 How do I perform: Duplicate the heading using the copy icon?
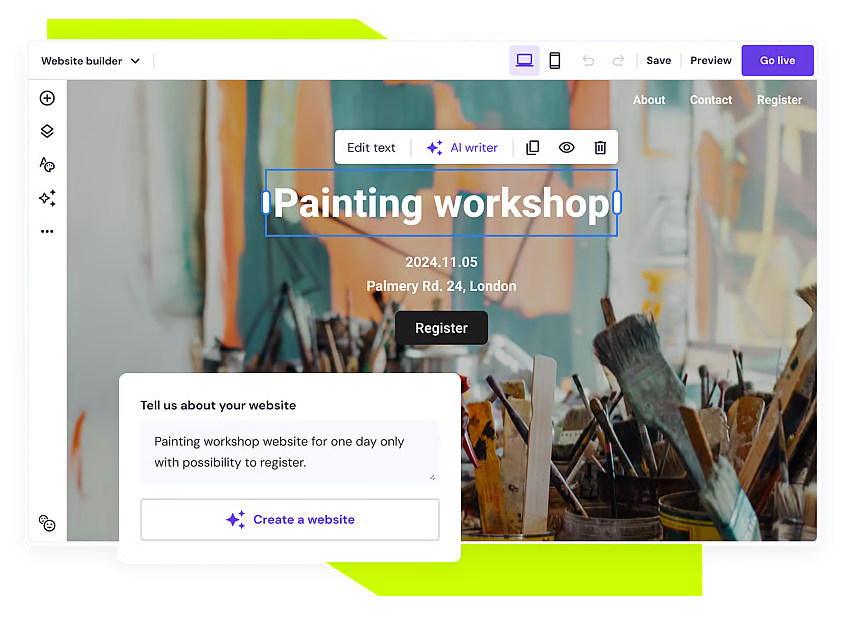point(532,147)
